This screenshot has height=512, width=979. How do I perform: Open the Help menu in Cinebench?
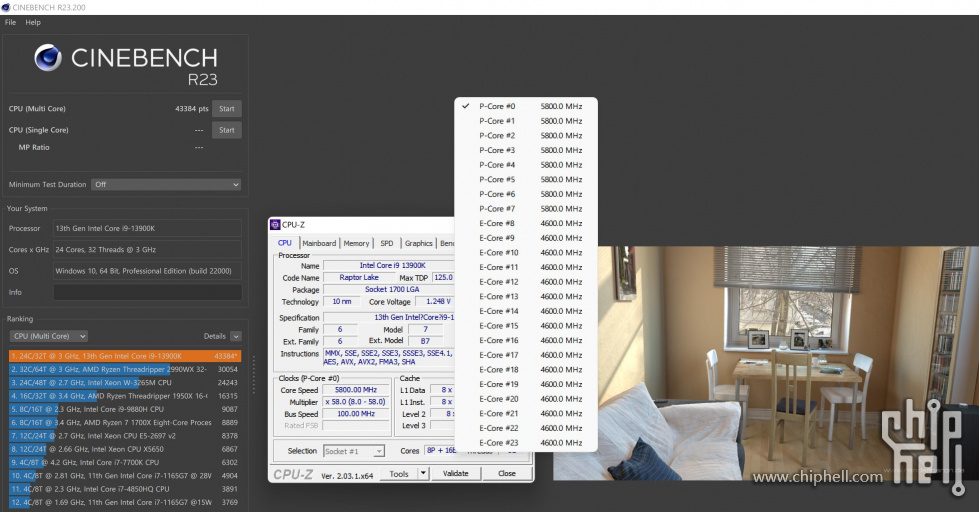pos(32,22)
